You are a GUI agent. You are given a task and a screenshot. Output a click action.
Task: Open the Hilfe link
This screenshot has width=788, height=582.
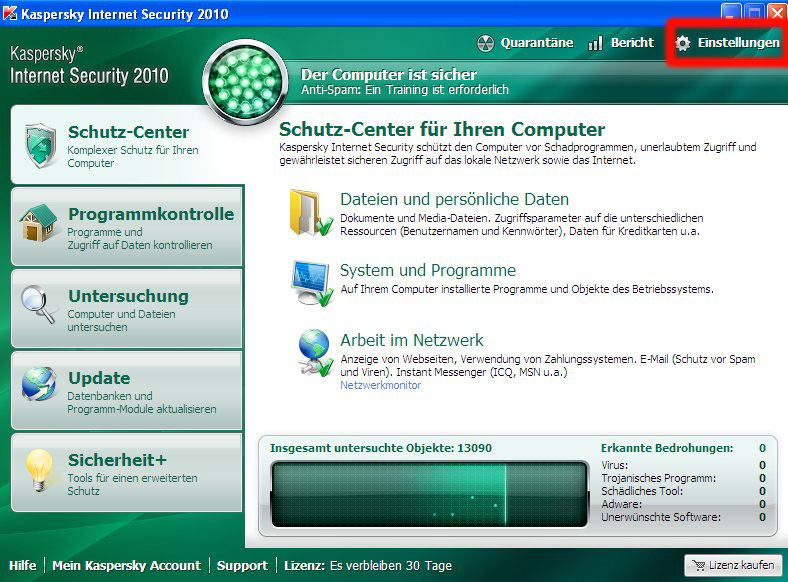(x=22, y=566)
